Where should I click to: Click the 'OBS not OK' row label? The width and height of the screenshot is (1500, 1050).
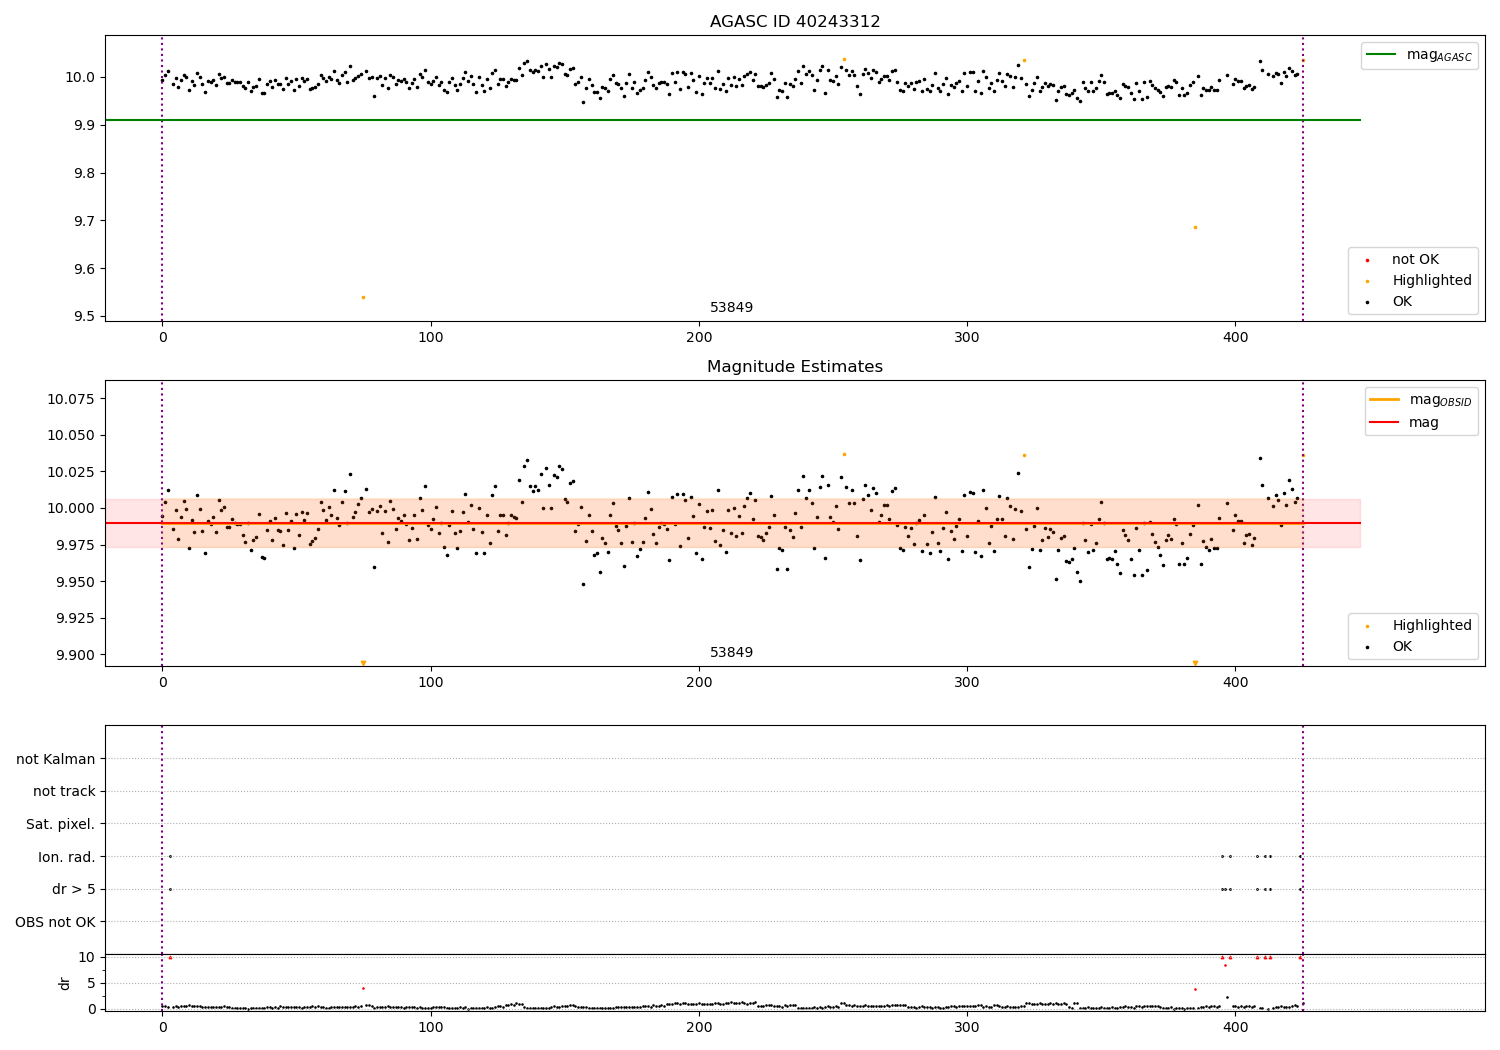tap(55, 922)
